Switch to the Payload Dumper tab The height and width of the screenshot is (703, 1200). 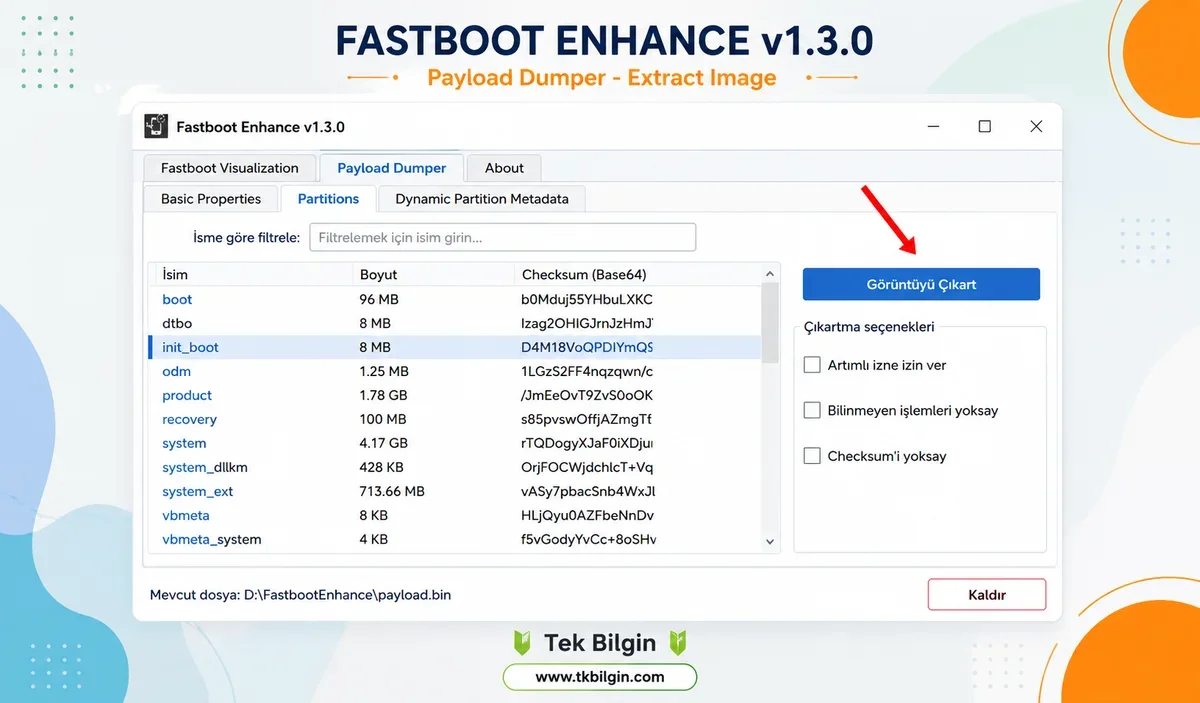coord(391,168)
